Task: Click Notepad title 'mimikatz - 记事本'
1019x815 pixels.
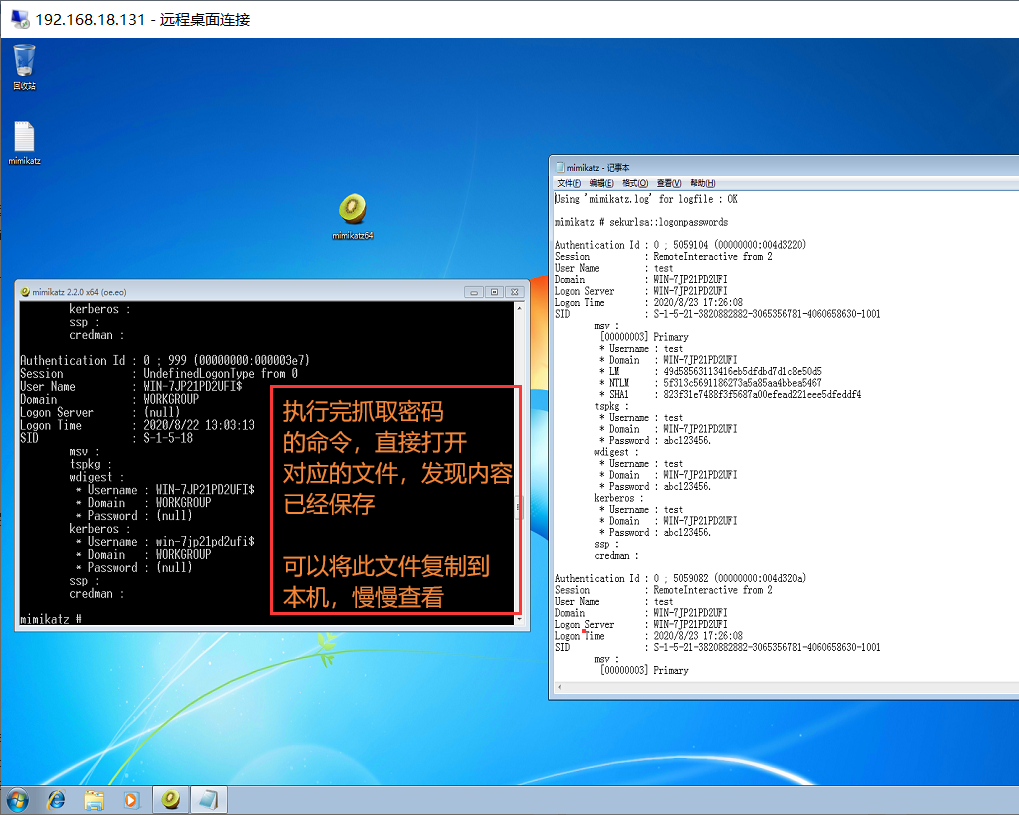Action: coord(598,168)
